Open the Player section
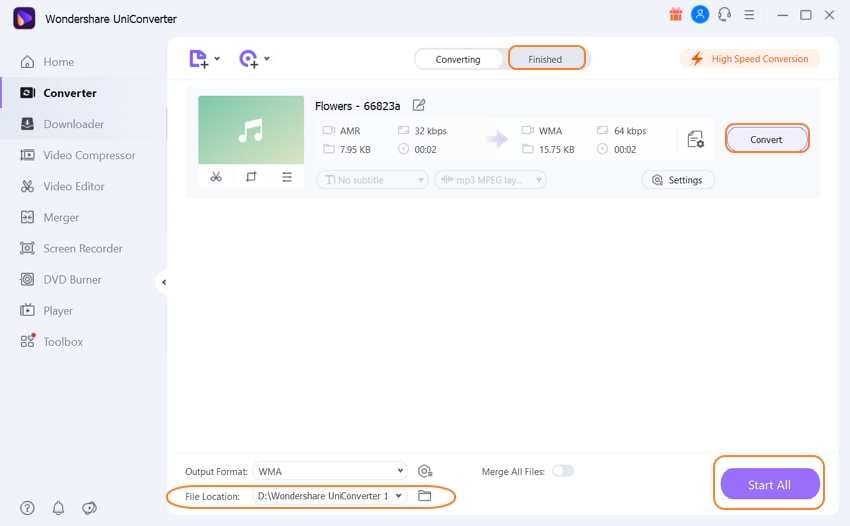This screenshot has height=526, width=850. (46, 311)
